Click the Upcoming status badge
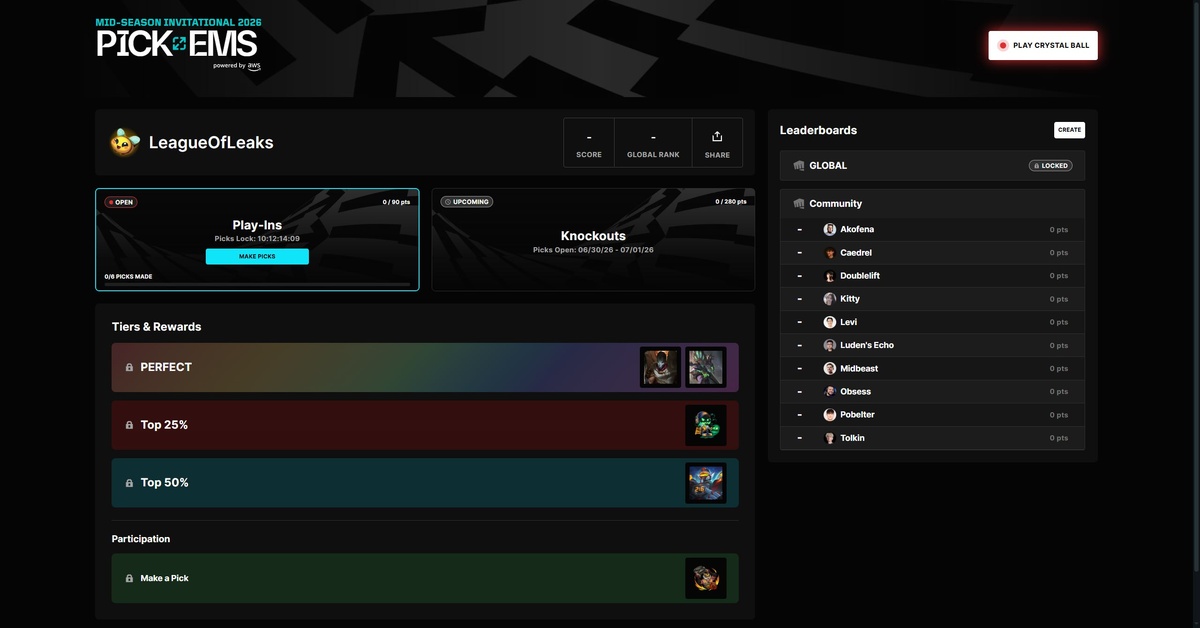The height and width of the screenshot is (628, 1200). (x=467, y=202)
